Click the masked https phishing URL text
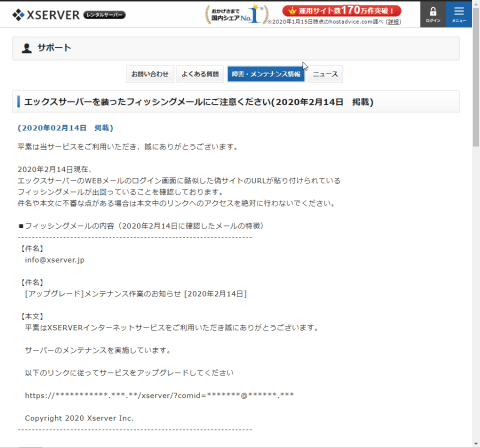The image size is (480, 448). tap(159, 396)
